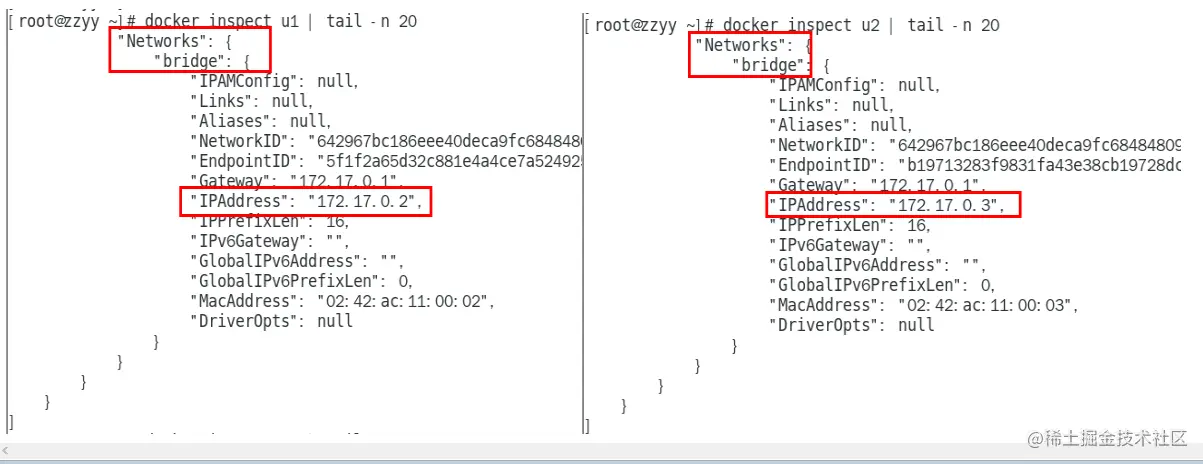
Task: Click the right IPAMConfig null line
Action: (854, 85)
